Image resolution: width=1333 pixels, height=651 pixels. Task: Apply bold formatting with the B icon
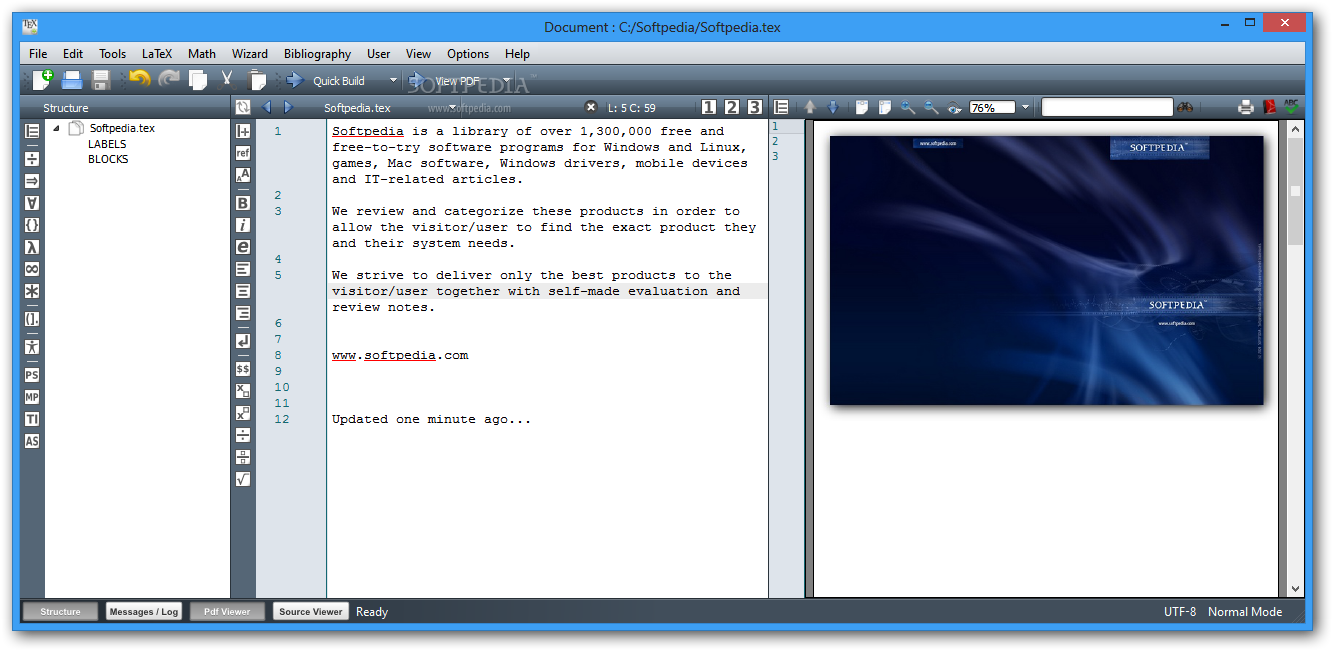coord(243,203)
